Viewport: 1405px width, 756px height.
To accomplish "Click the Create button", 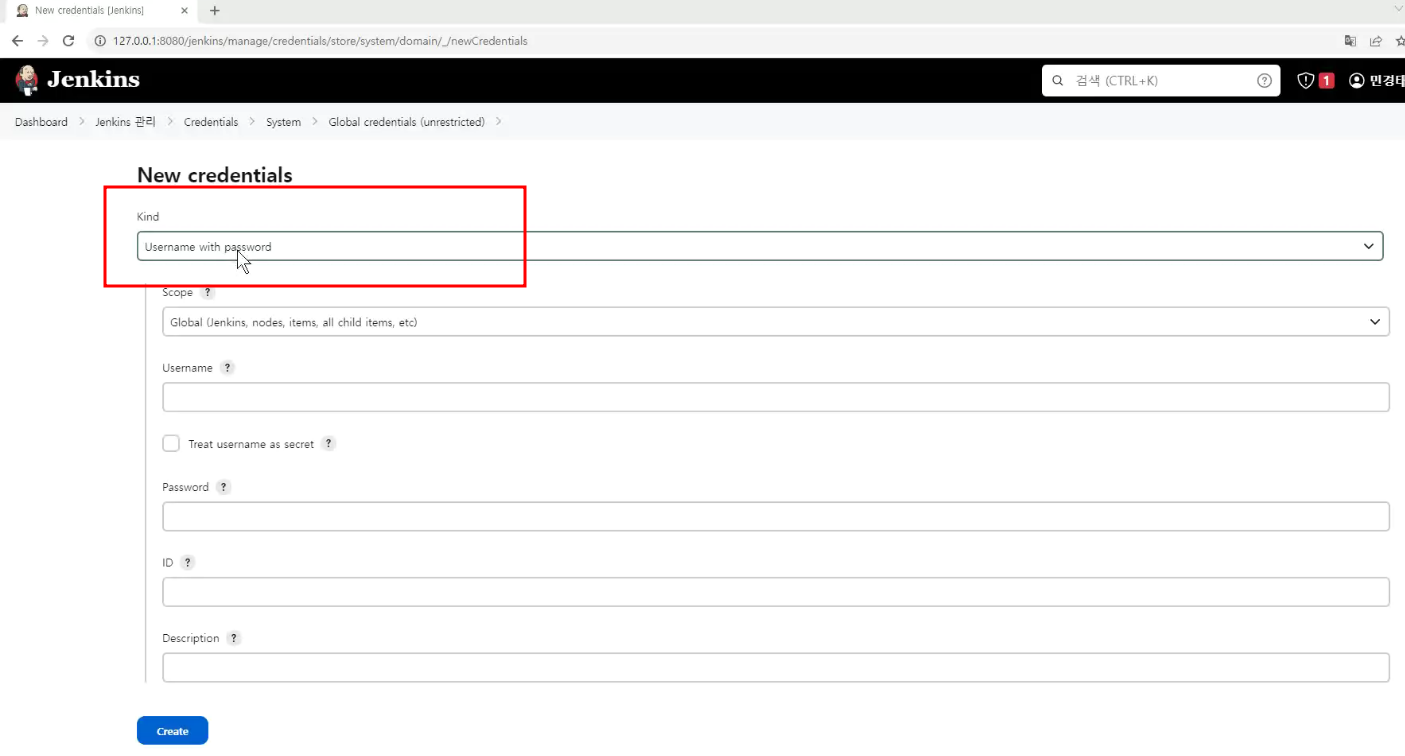I will (x=172, y=731).
